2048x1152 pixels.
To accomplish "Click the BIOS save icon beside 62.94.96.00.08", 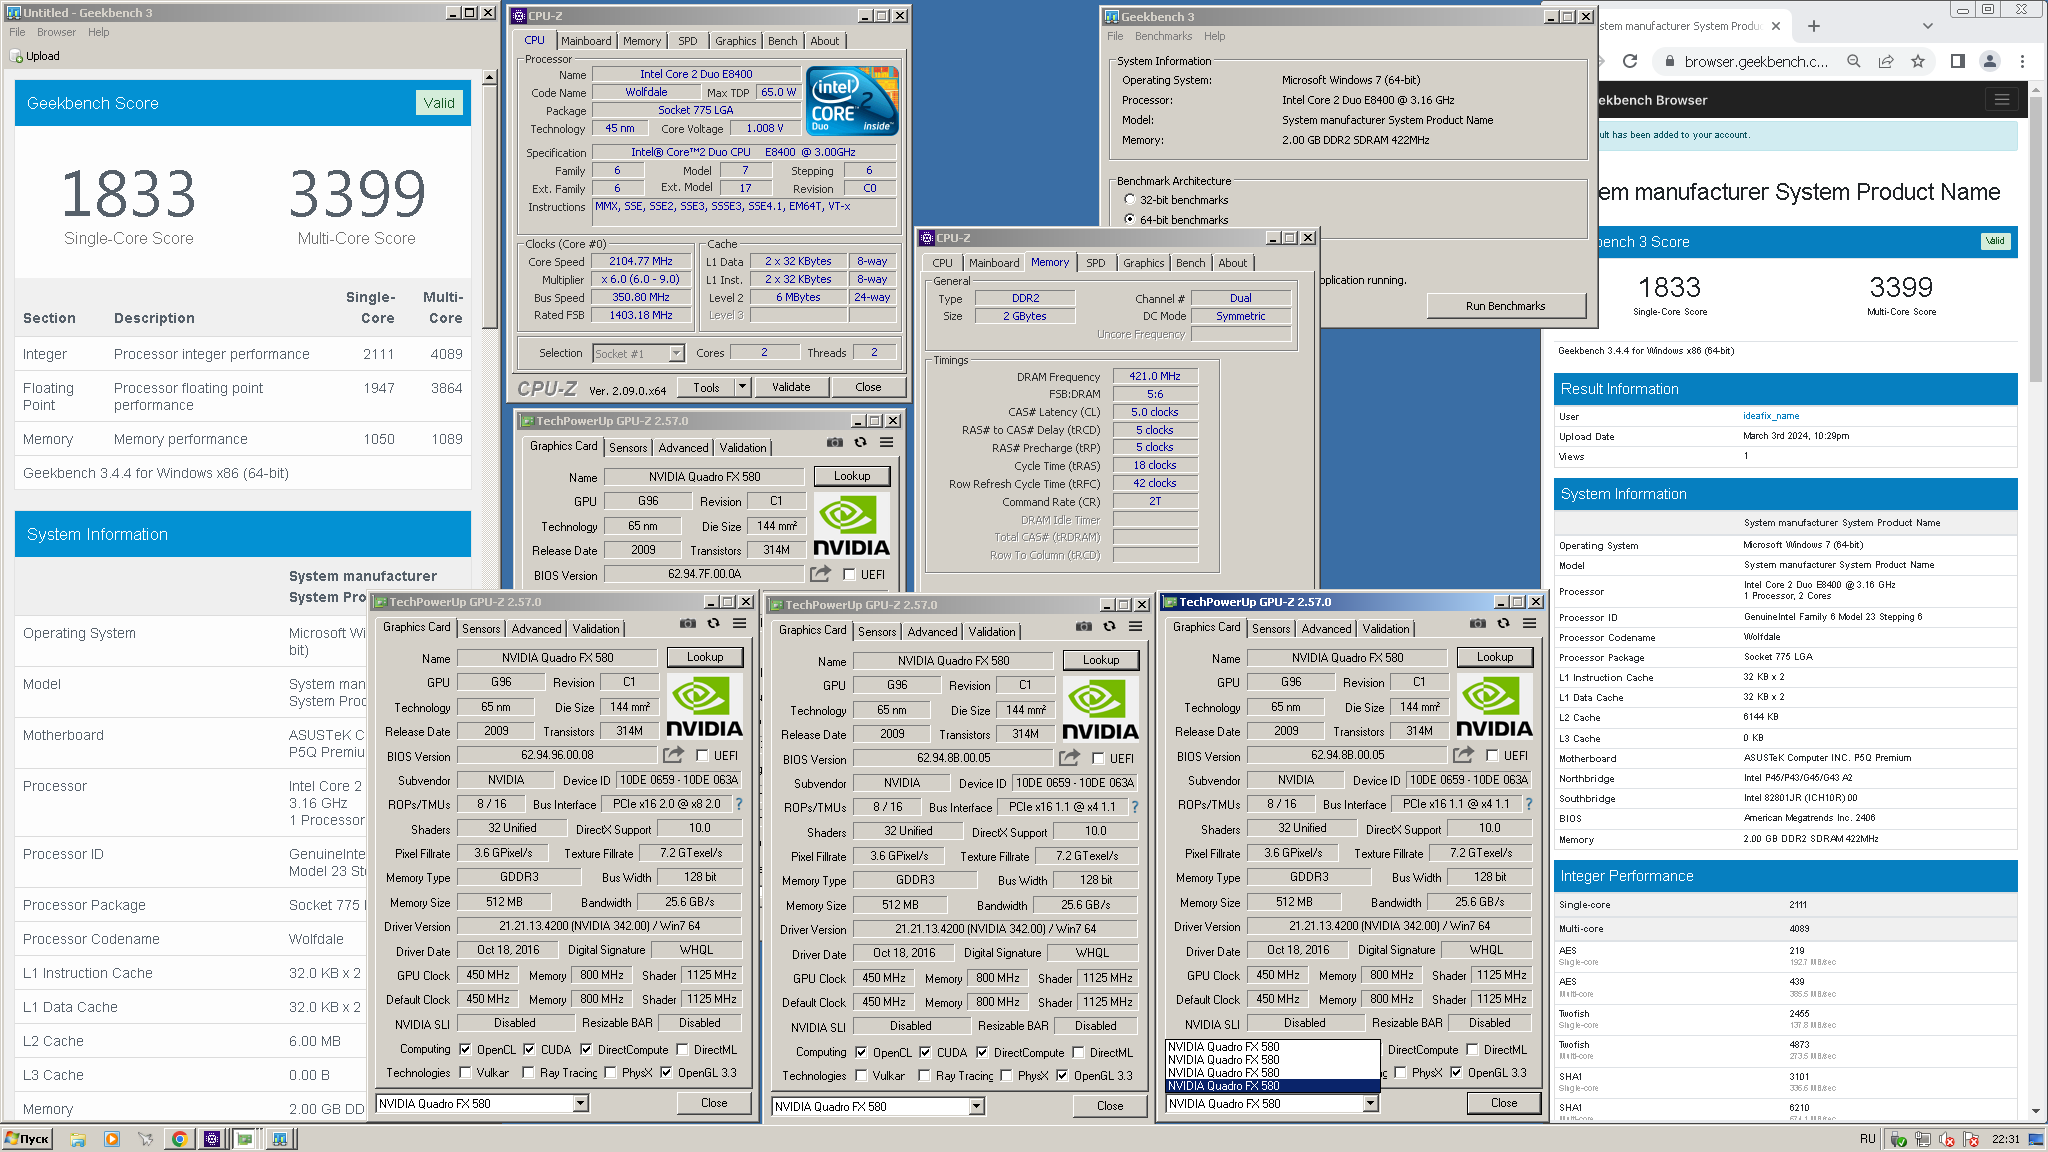I will (673, 755).
